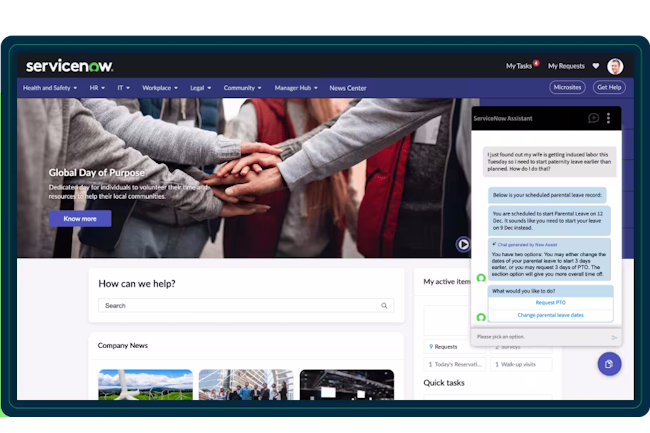The image size is (650, 433).
Task: Click the Get Help button
Action: point(609,87)
